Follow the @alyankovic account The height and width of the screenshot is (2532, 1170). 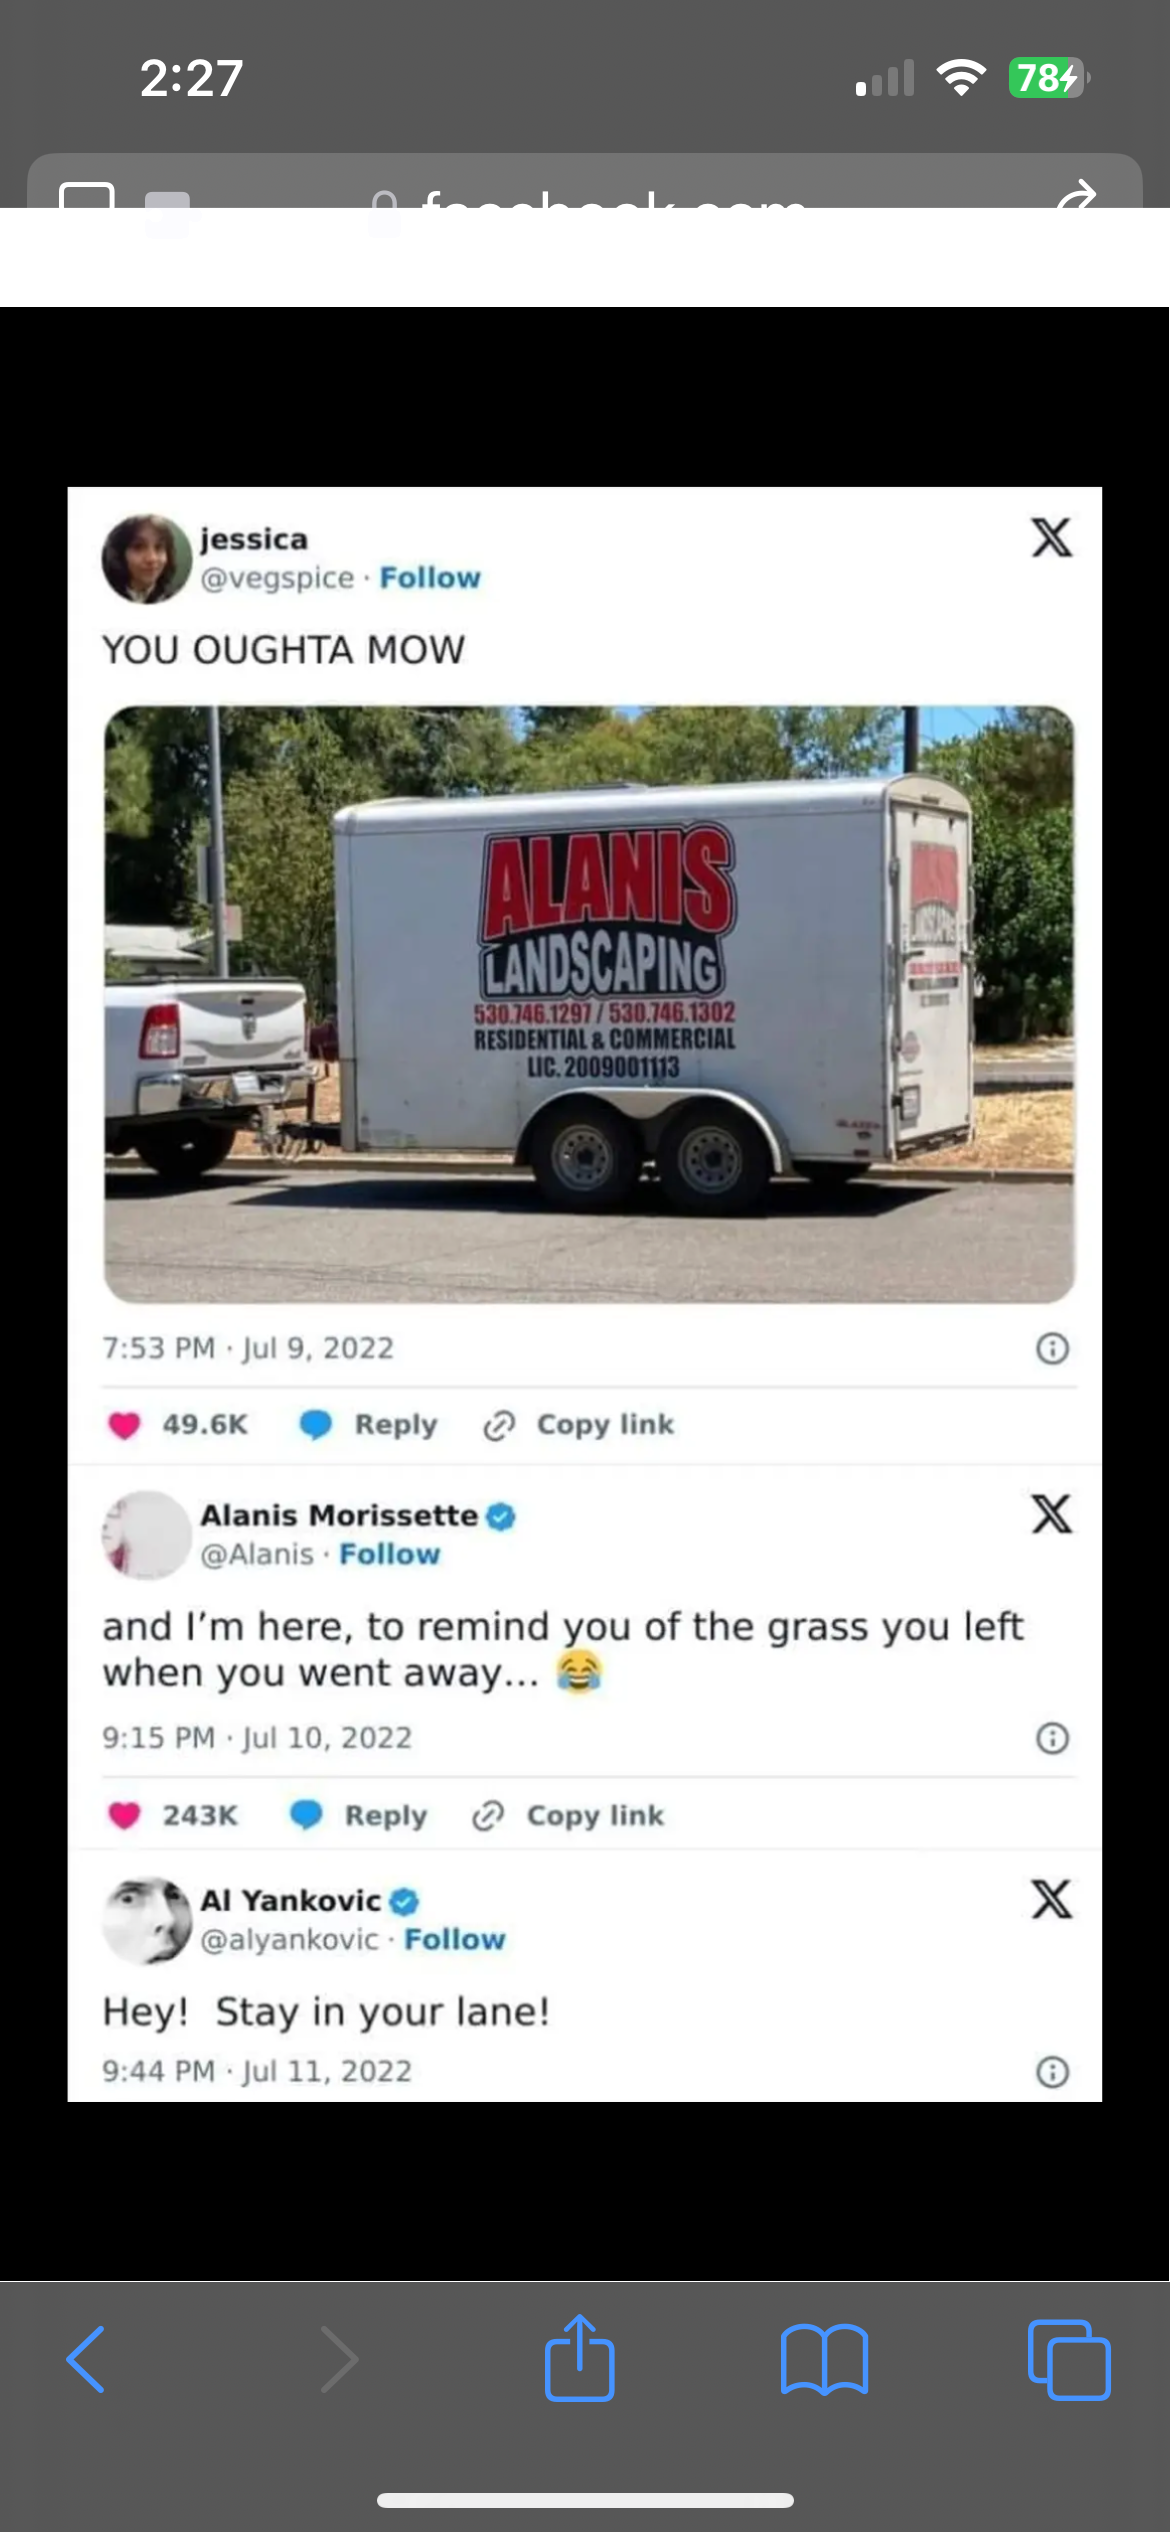pyautogui.click(x=455, y=1939)
